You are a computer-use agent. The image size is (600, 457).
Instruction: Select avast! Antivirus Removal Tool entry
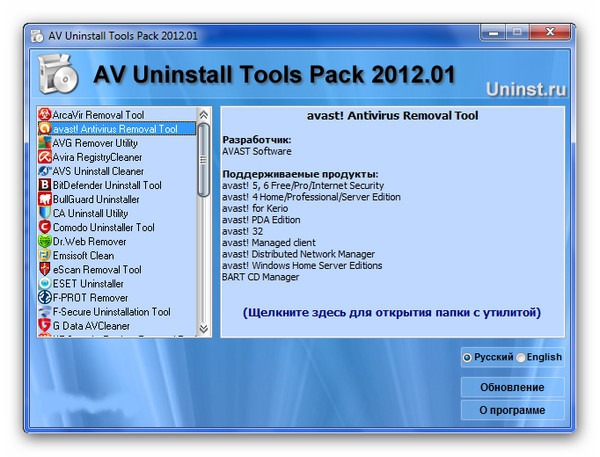click(117, 129)
